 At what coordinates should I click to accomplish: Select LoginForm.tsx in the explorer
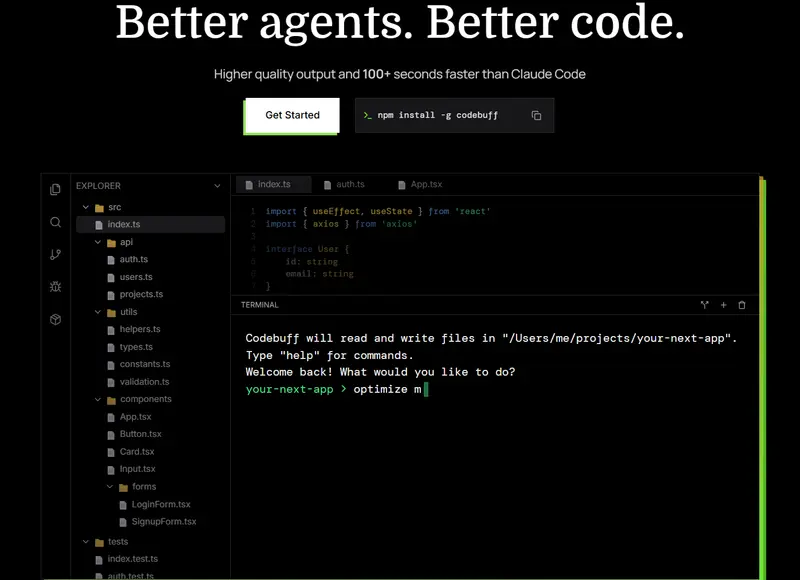click(x=161, y=505)
